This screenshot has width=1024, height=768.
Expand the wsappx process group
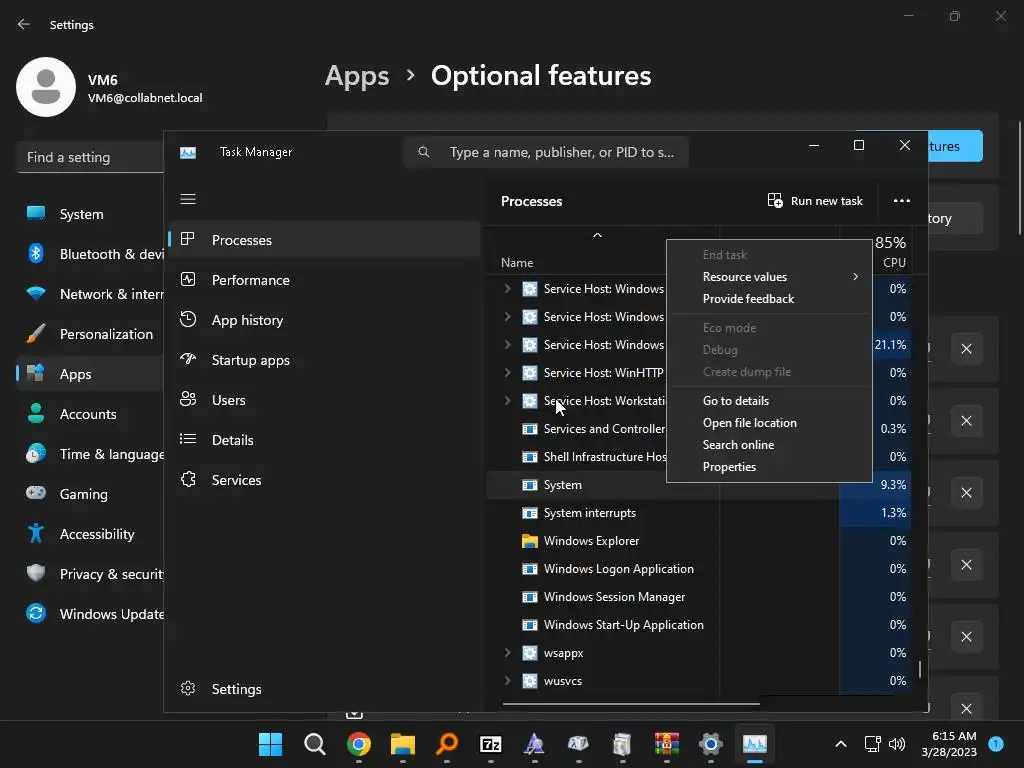(507, 652)
